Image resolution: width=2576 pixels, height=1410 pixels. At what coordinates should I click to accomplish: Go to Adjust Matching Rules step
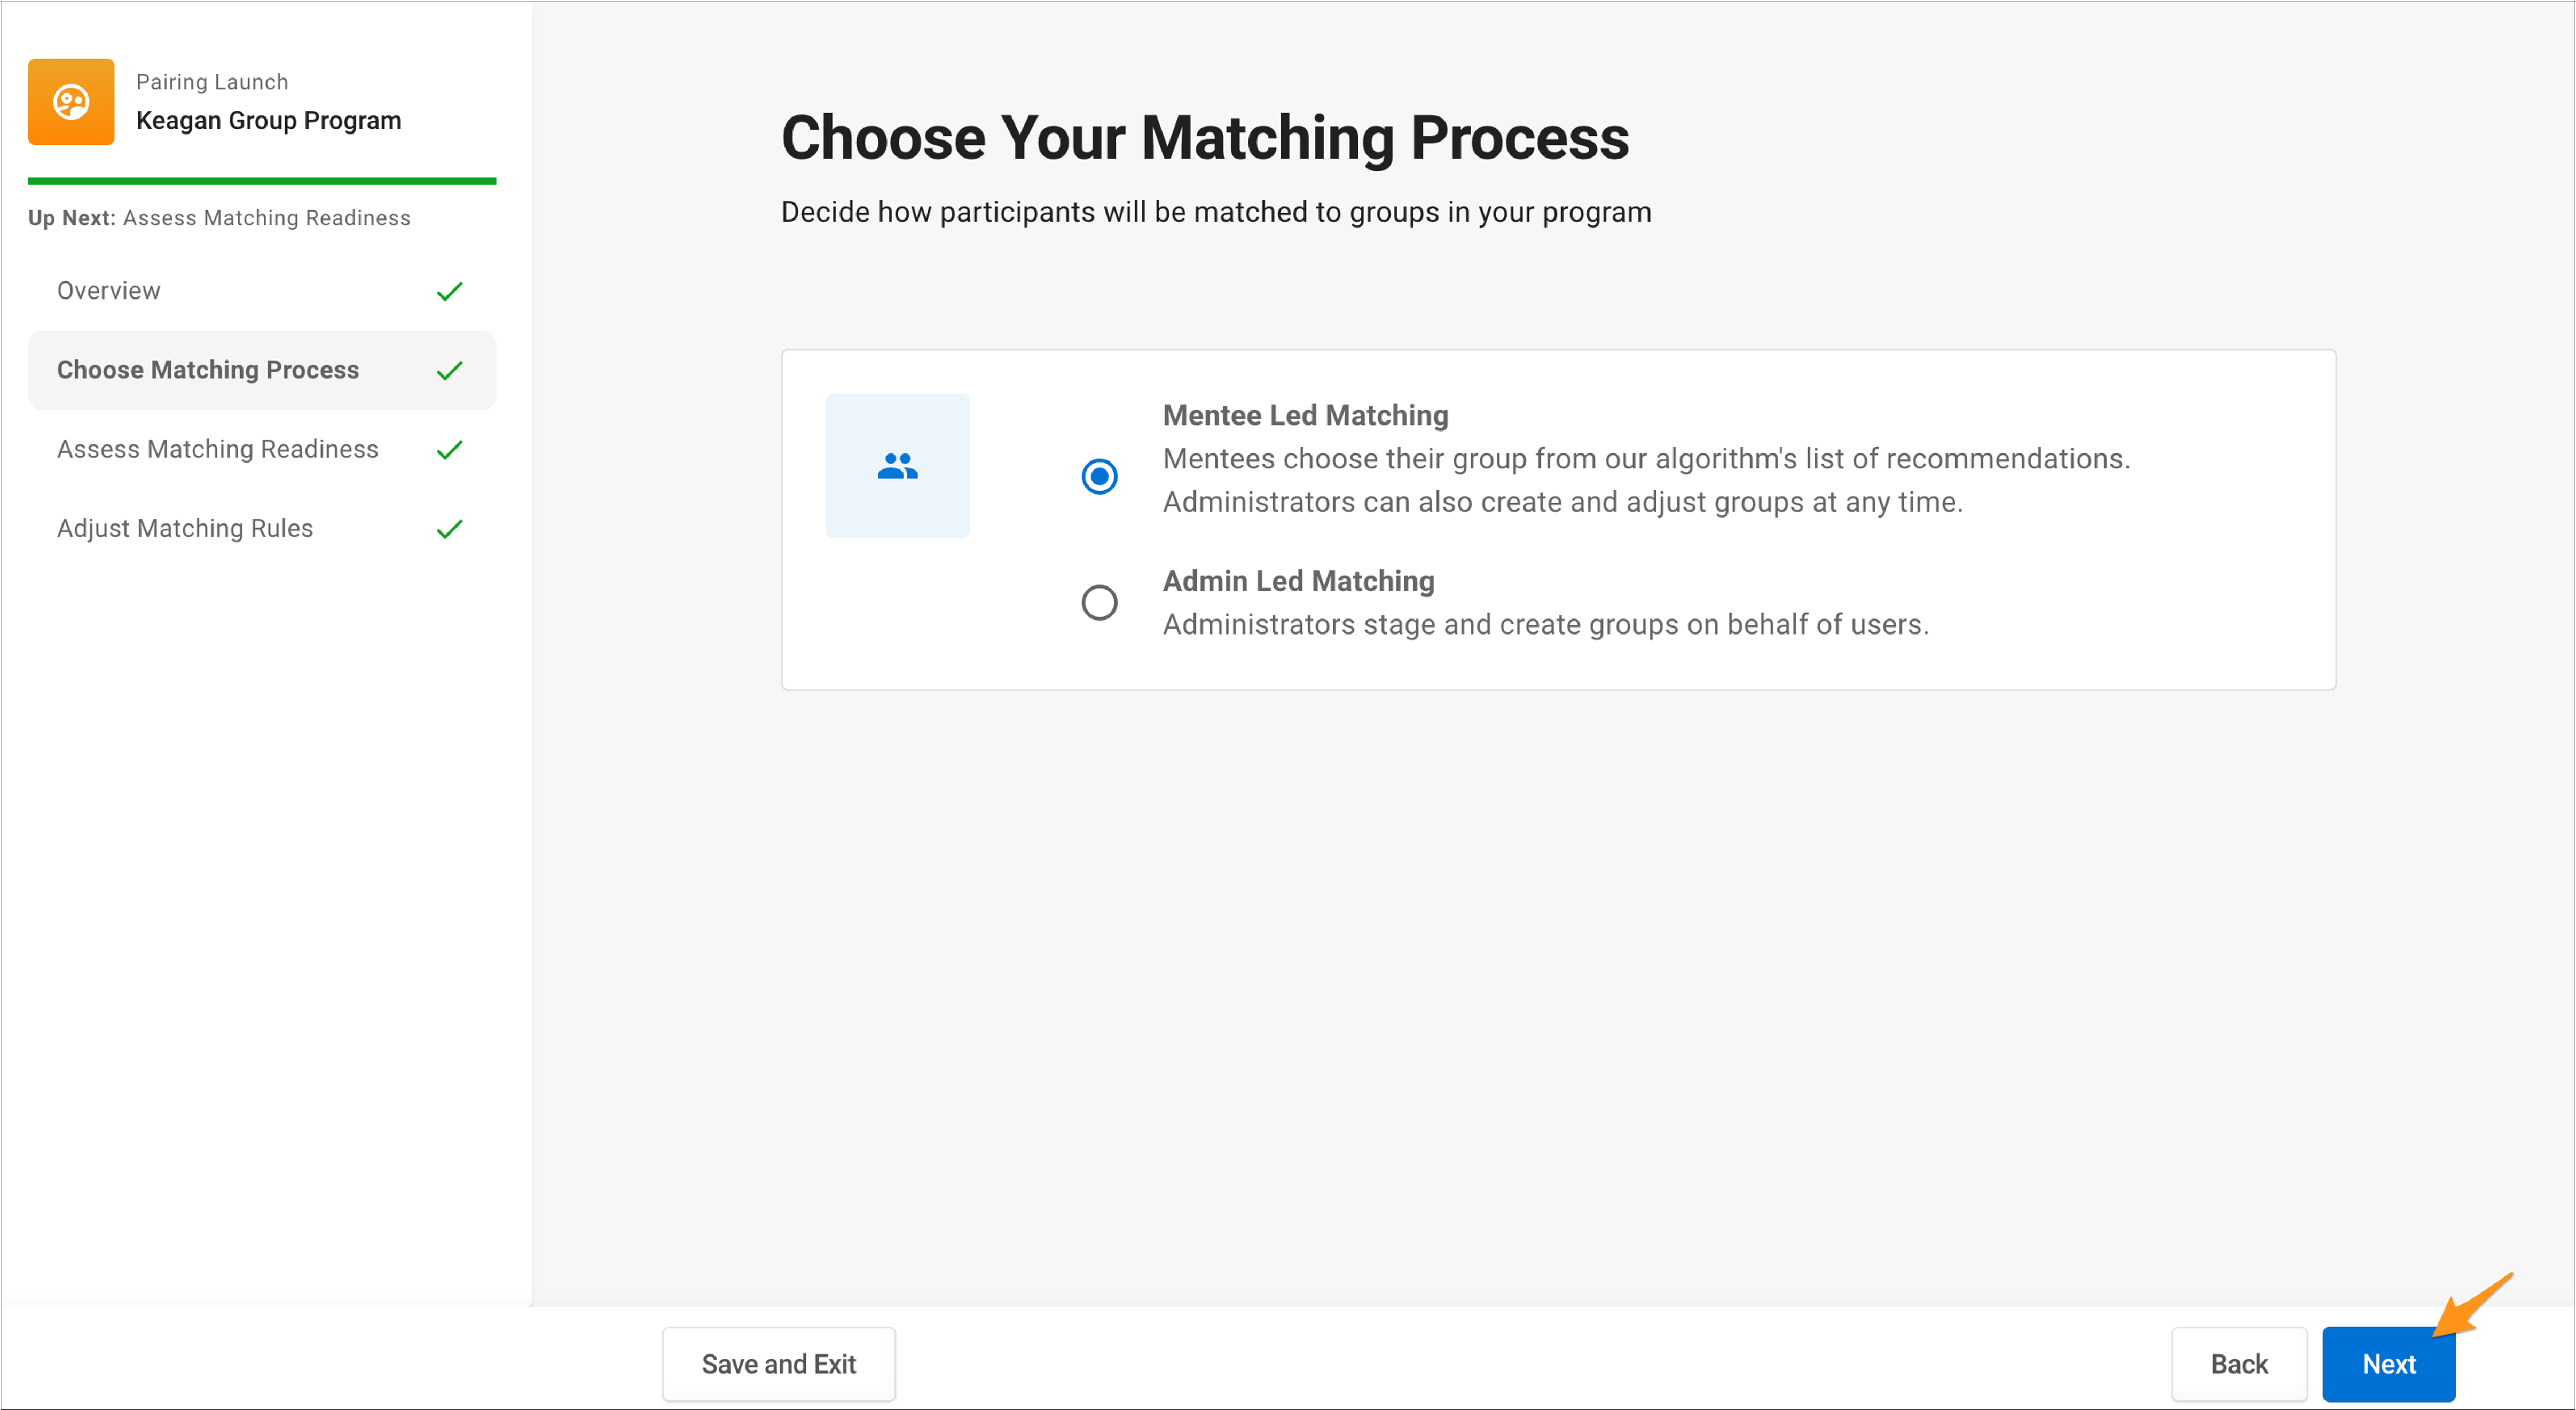[x=262, y=528]
